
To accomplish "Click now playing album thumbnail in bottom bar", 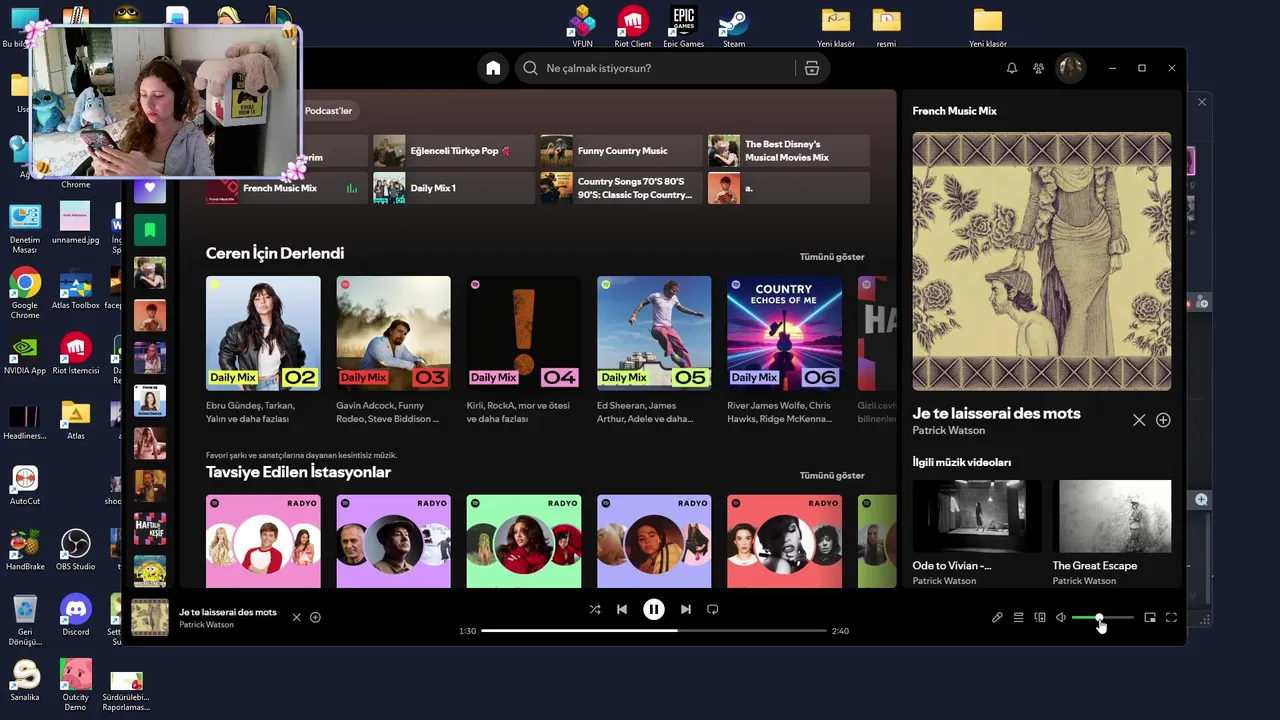I will coord(150,618).
